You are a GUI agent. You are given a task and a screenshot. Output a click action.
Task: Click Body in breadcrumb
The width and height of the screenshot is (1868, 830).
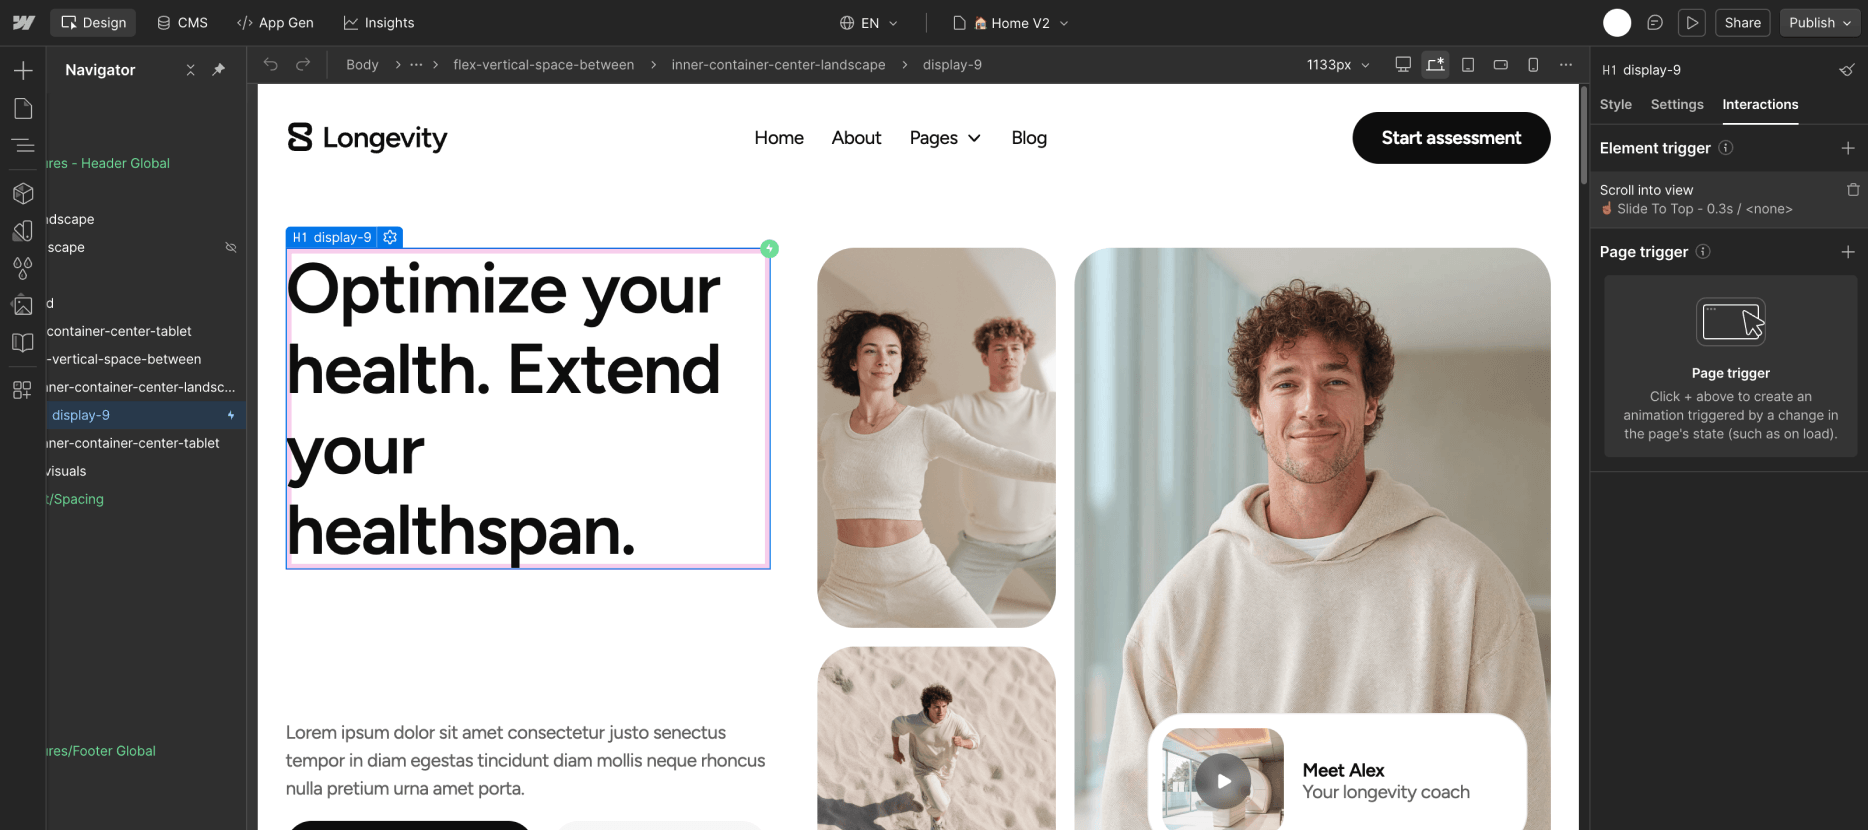(362, 64)
